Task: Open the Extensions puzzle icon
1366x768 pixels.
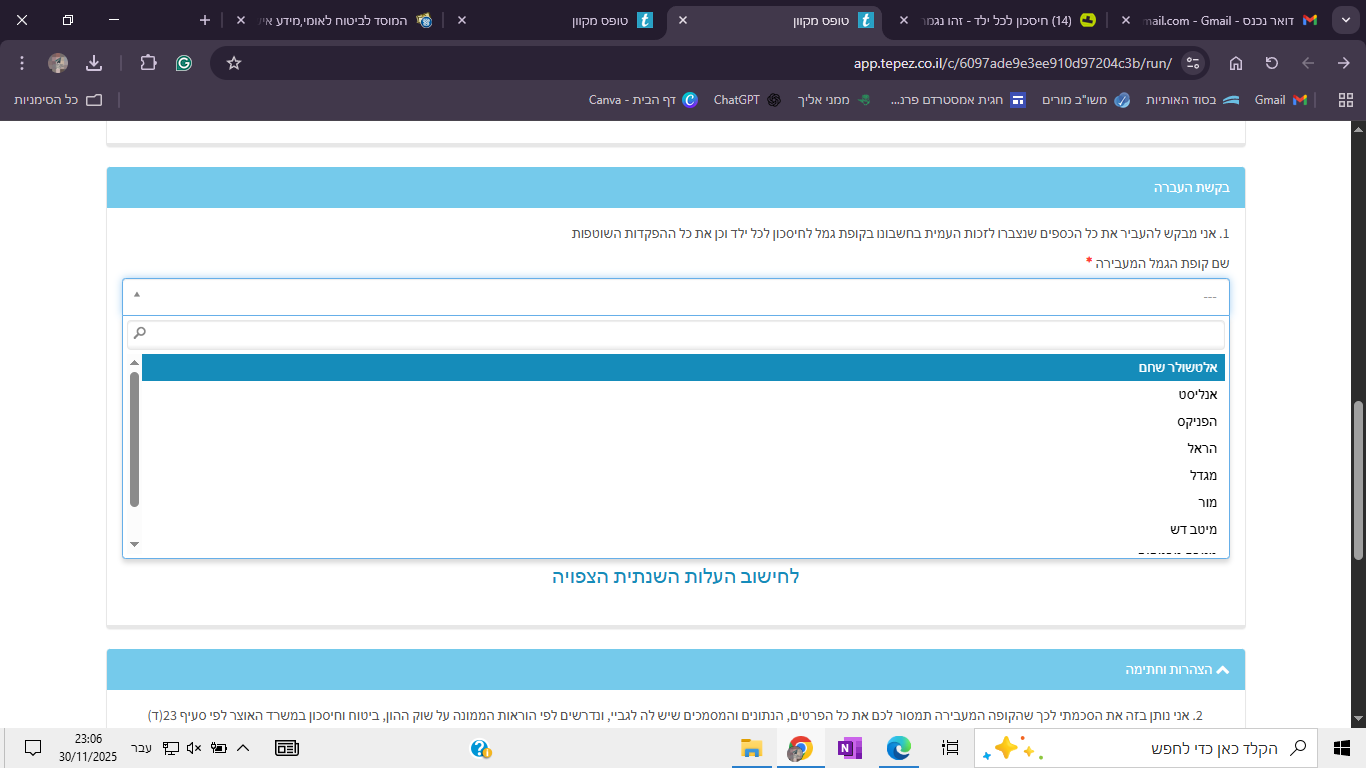Action: pos(148,63)
